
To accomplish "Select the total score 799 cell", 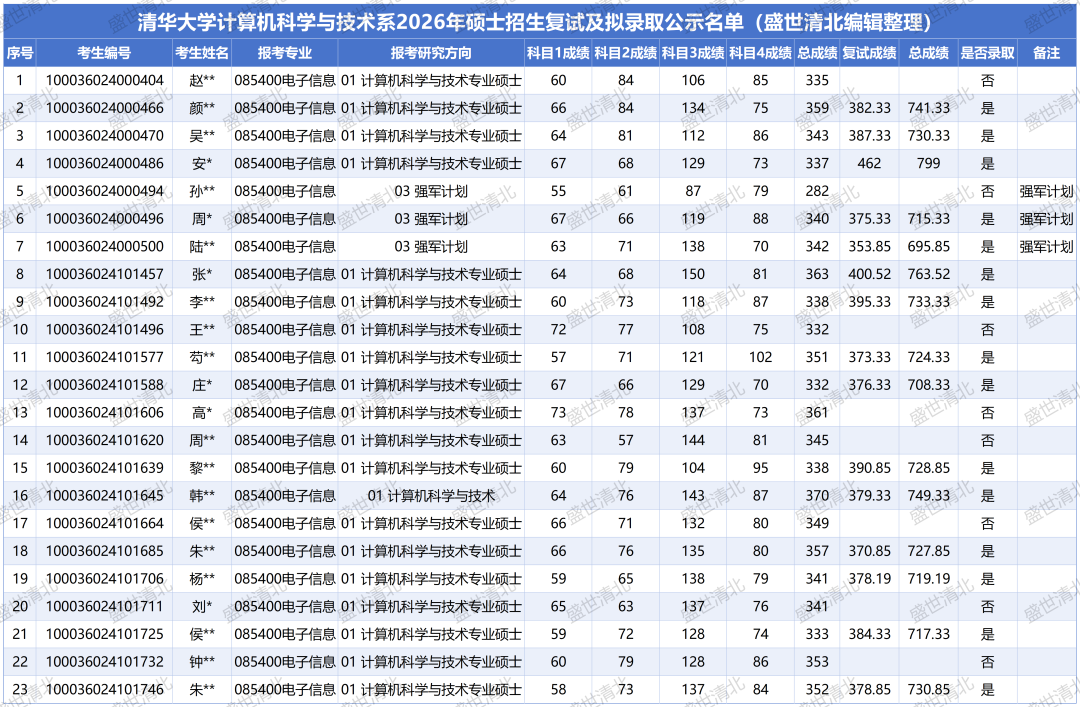I will (x=928, y=163).
